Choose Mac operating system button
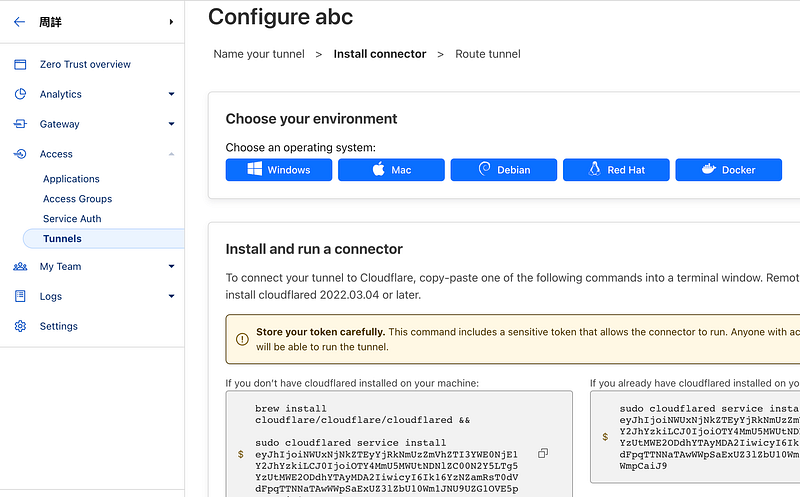The height and width of the screenshot is (497, 800). click(x=391, y=170)
